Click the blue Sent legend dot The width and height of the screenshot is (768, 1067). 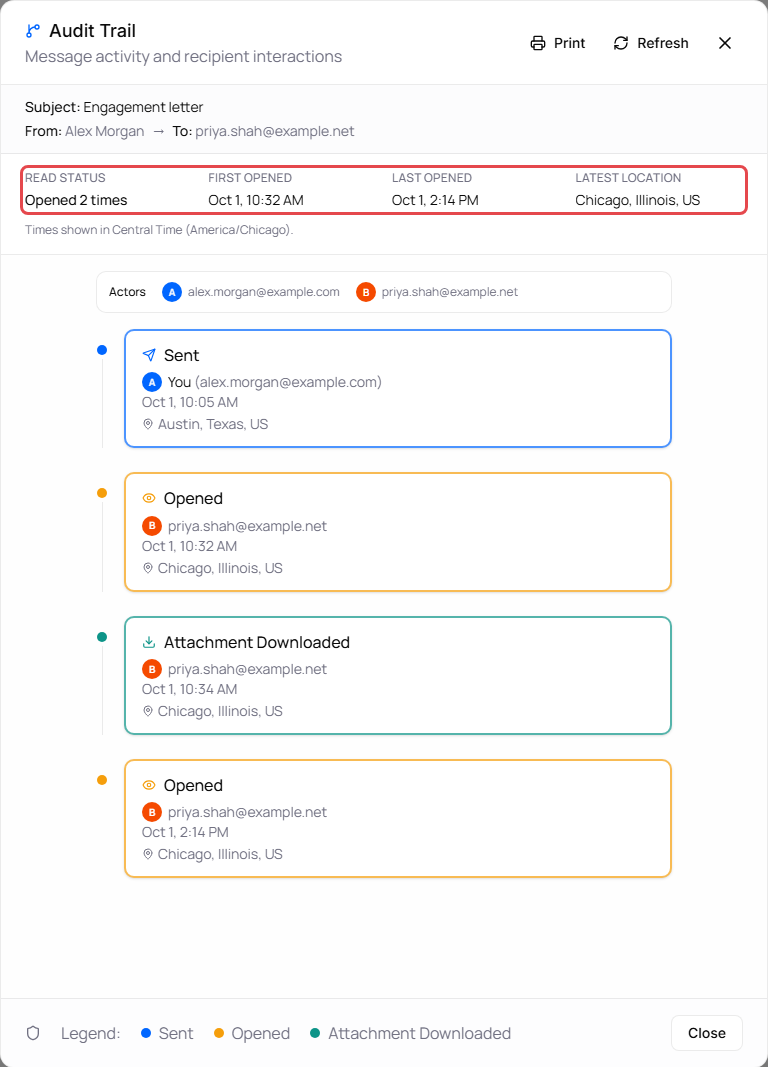(146, 1033)
